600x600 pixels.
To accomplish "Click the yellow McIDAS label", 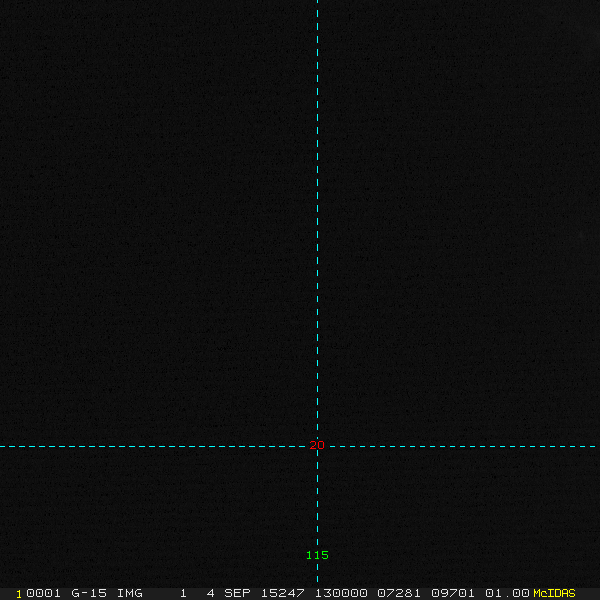I will [554, 593].
